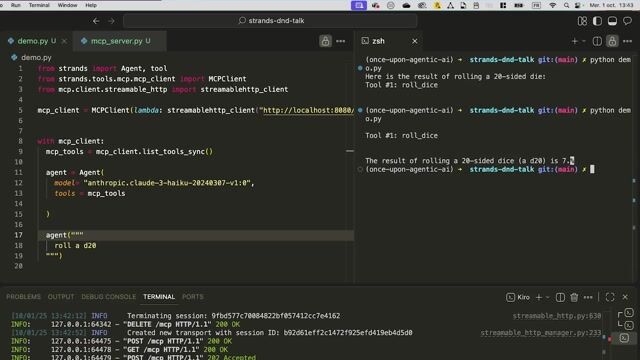This screenshot has width=640, height=360.
Task: Open the Debug Console tab
Action: (x=108, y=297)
